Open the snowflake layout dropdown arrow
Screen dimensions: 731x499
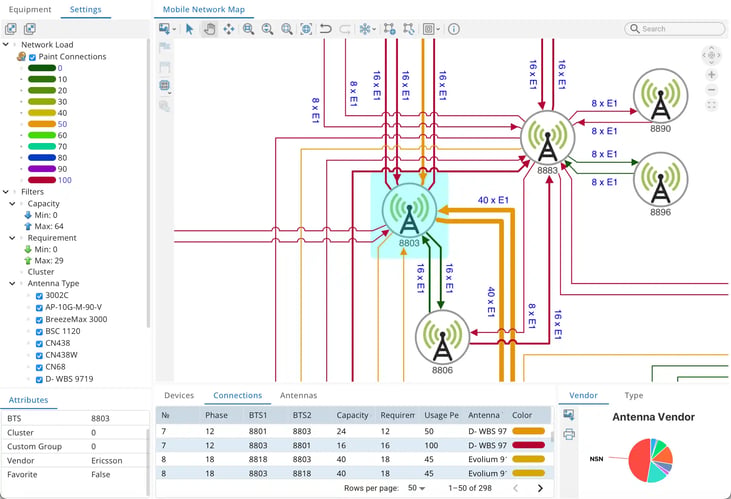[x=374, y=29]
